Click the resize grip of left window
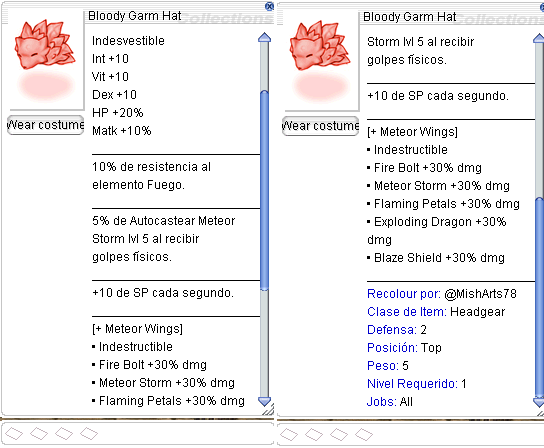Image resolution: width=544 pixels, height=448 pixels. click(269, 410)
